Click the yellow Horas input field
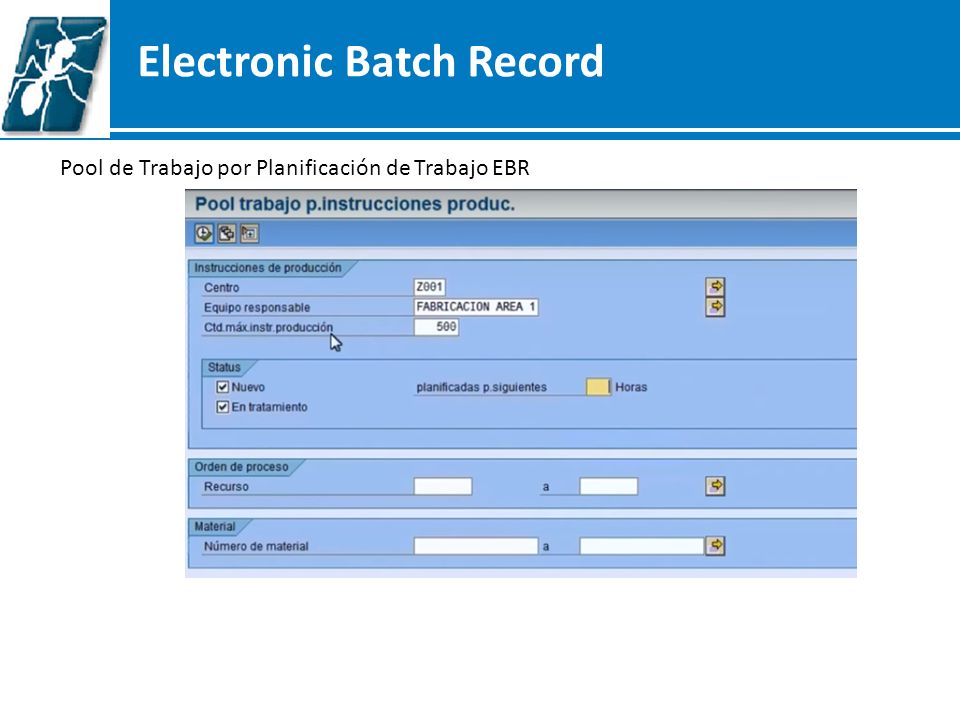 [598, 387]
